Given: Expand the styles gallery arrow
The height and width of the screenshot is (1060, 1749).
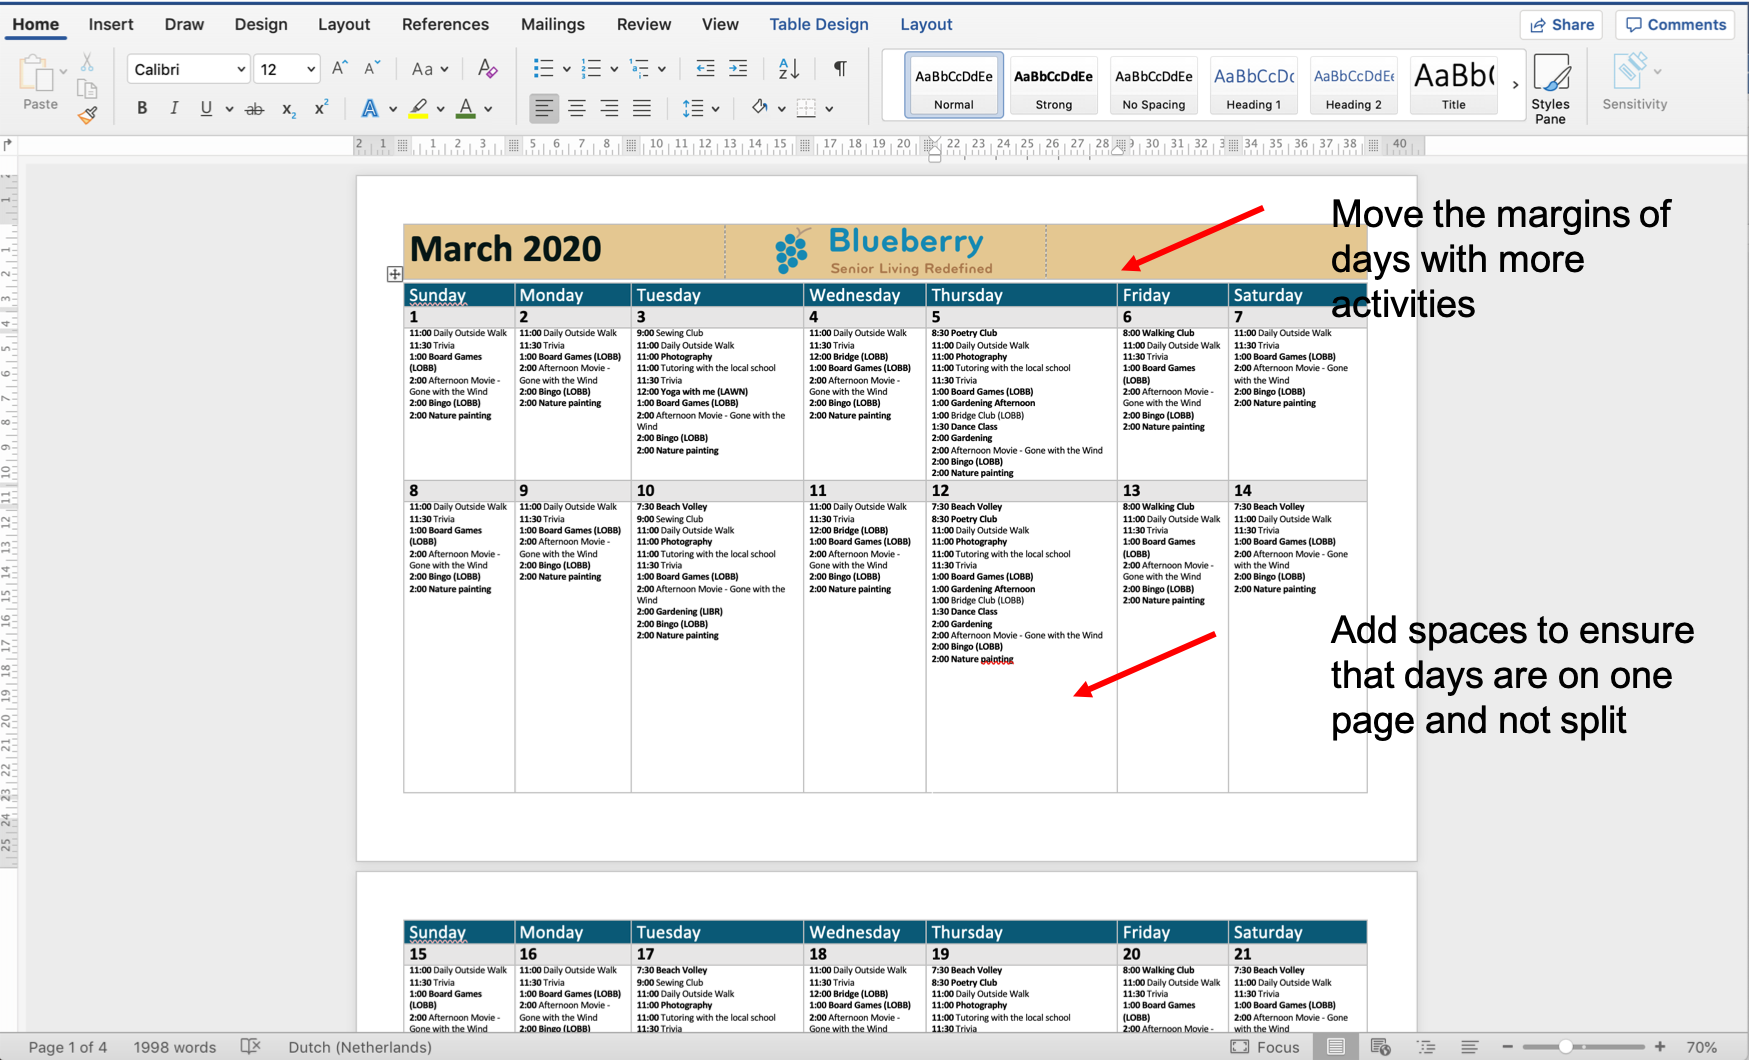Looking at the screenshot, I should coord(1515,85).
